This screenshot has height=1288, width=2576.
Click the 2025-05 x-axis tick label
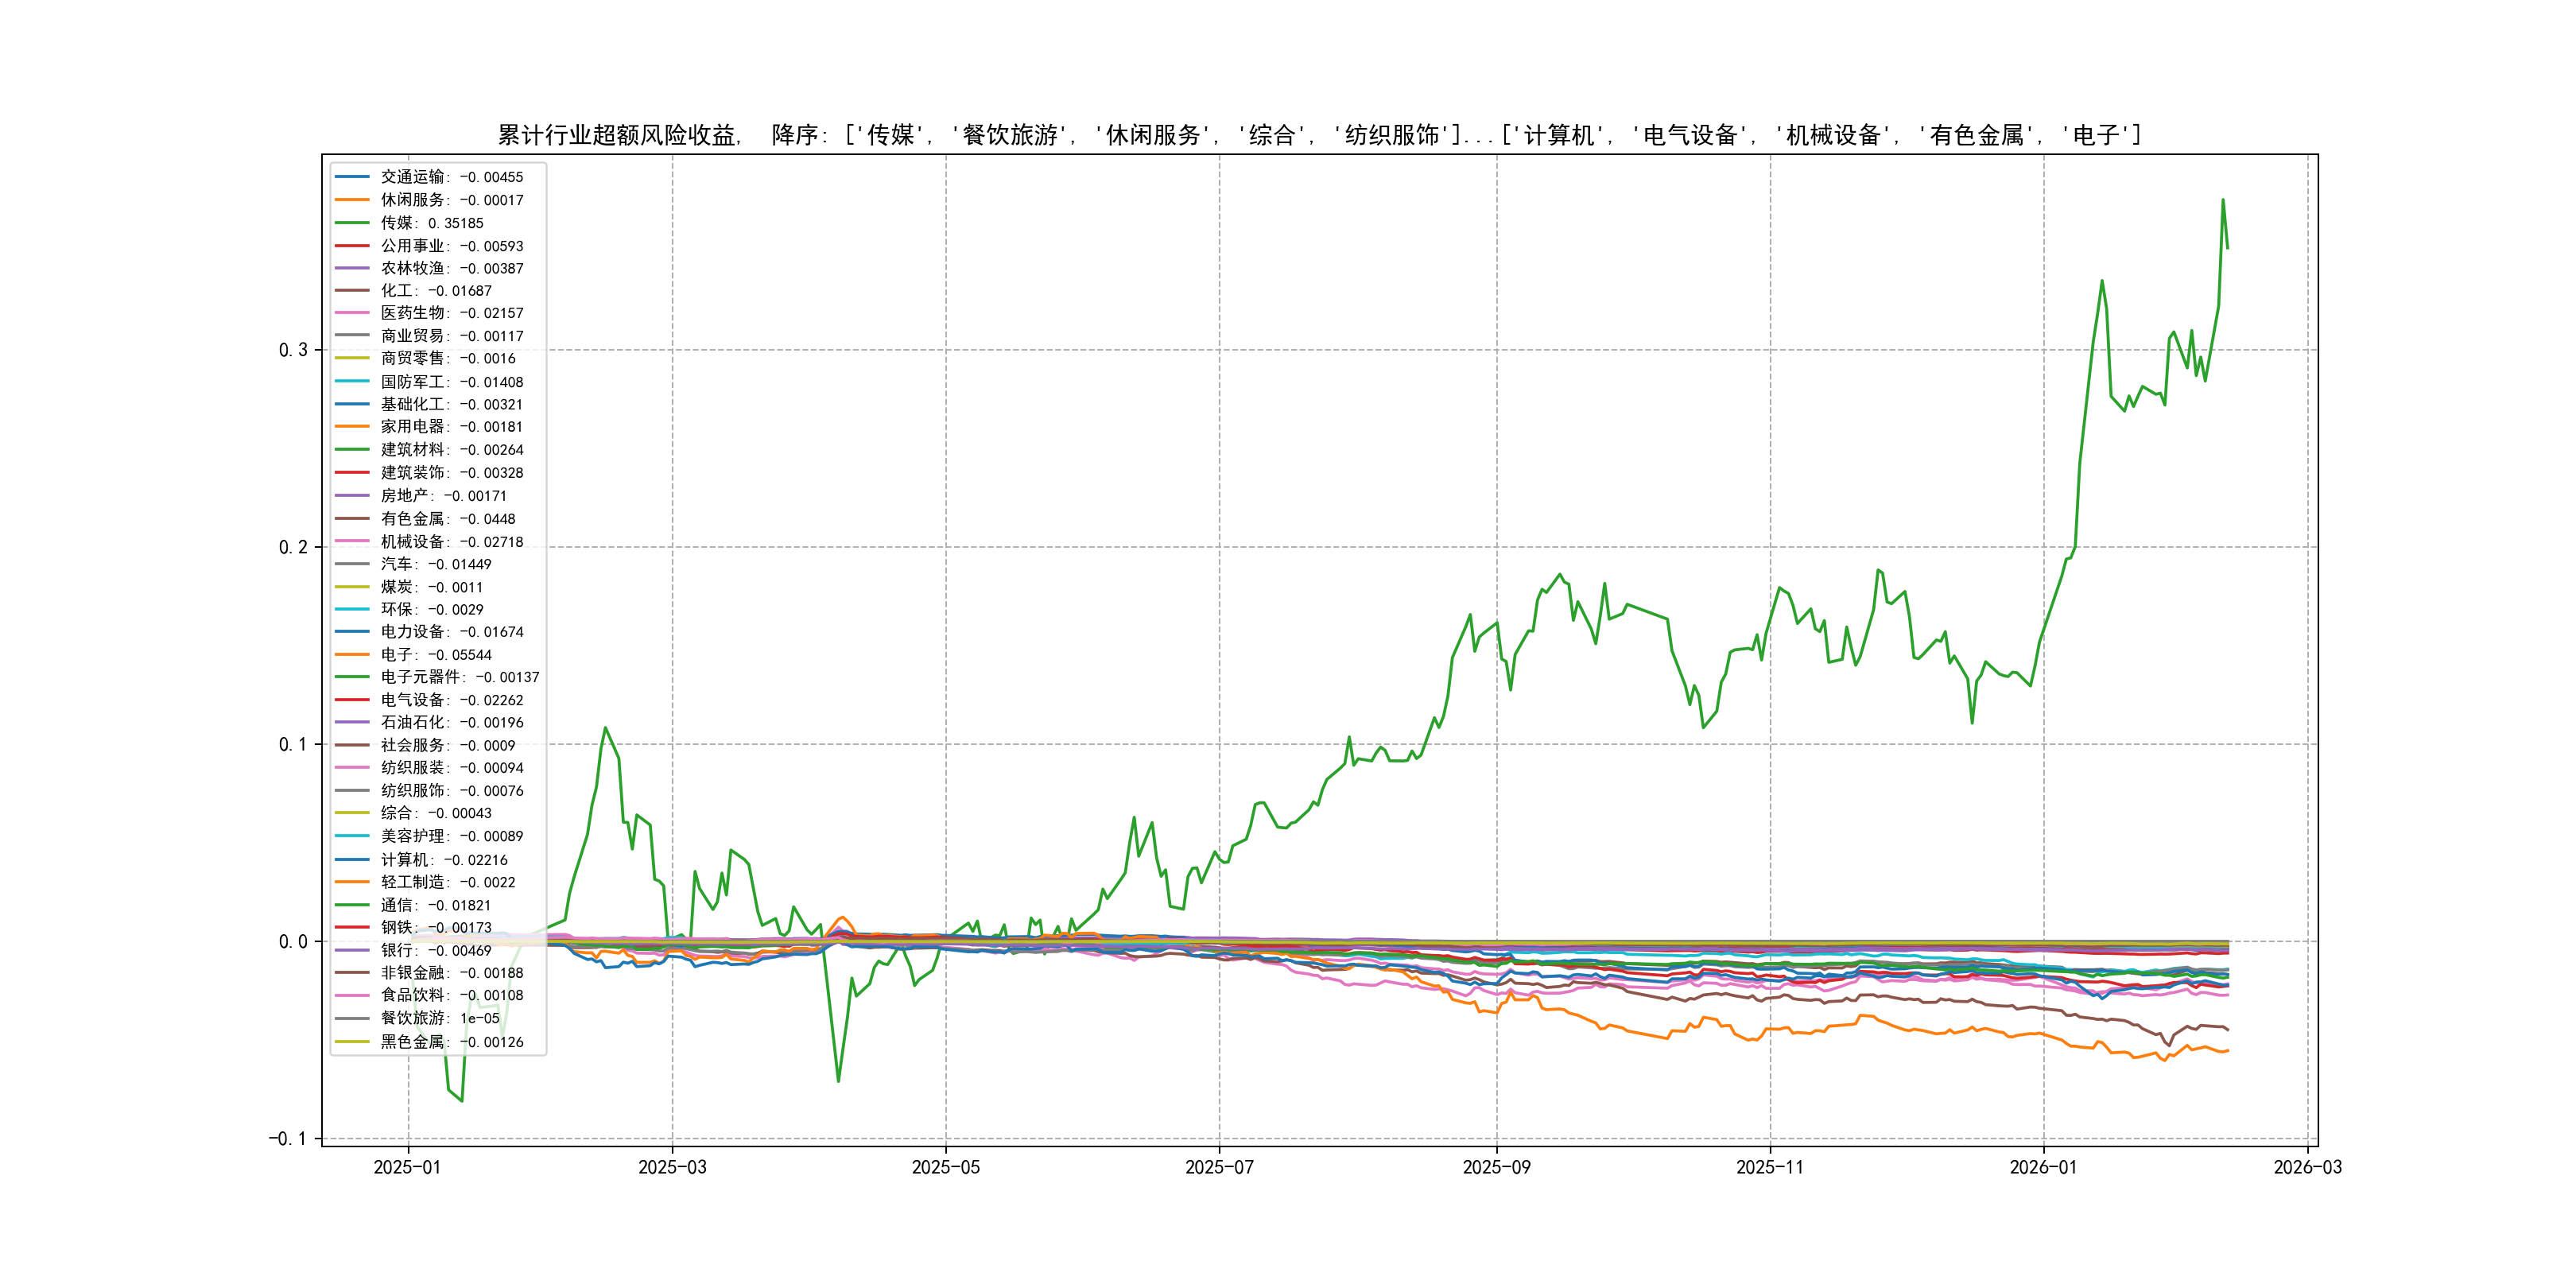945,1167
